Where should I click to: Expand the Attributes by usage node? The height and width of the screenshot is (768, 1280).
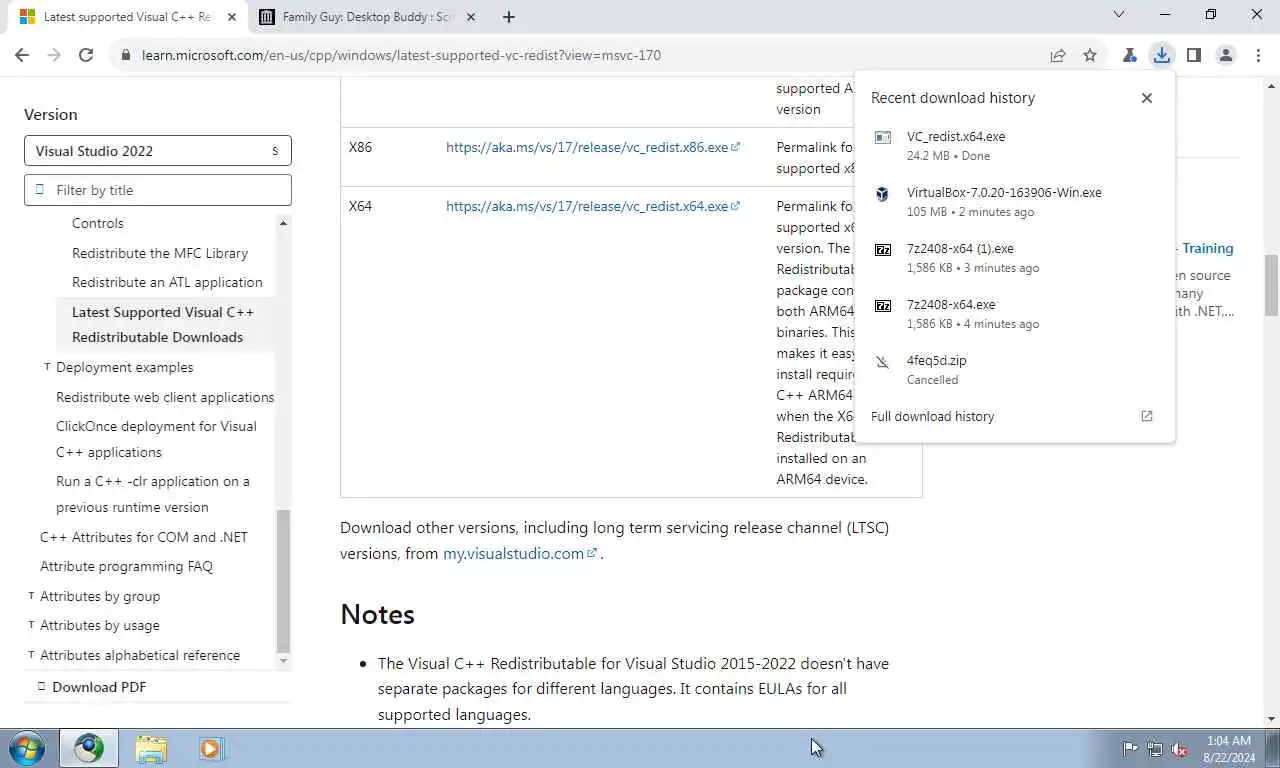click(31, 625)
